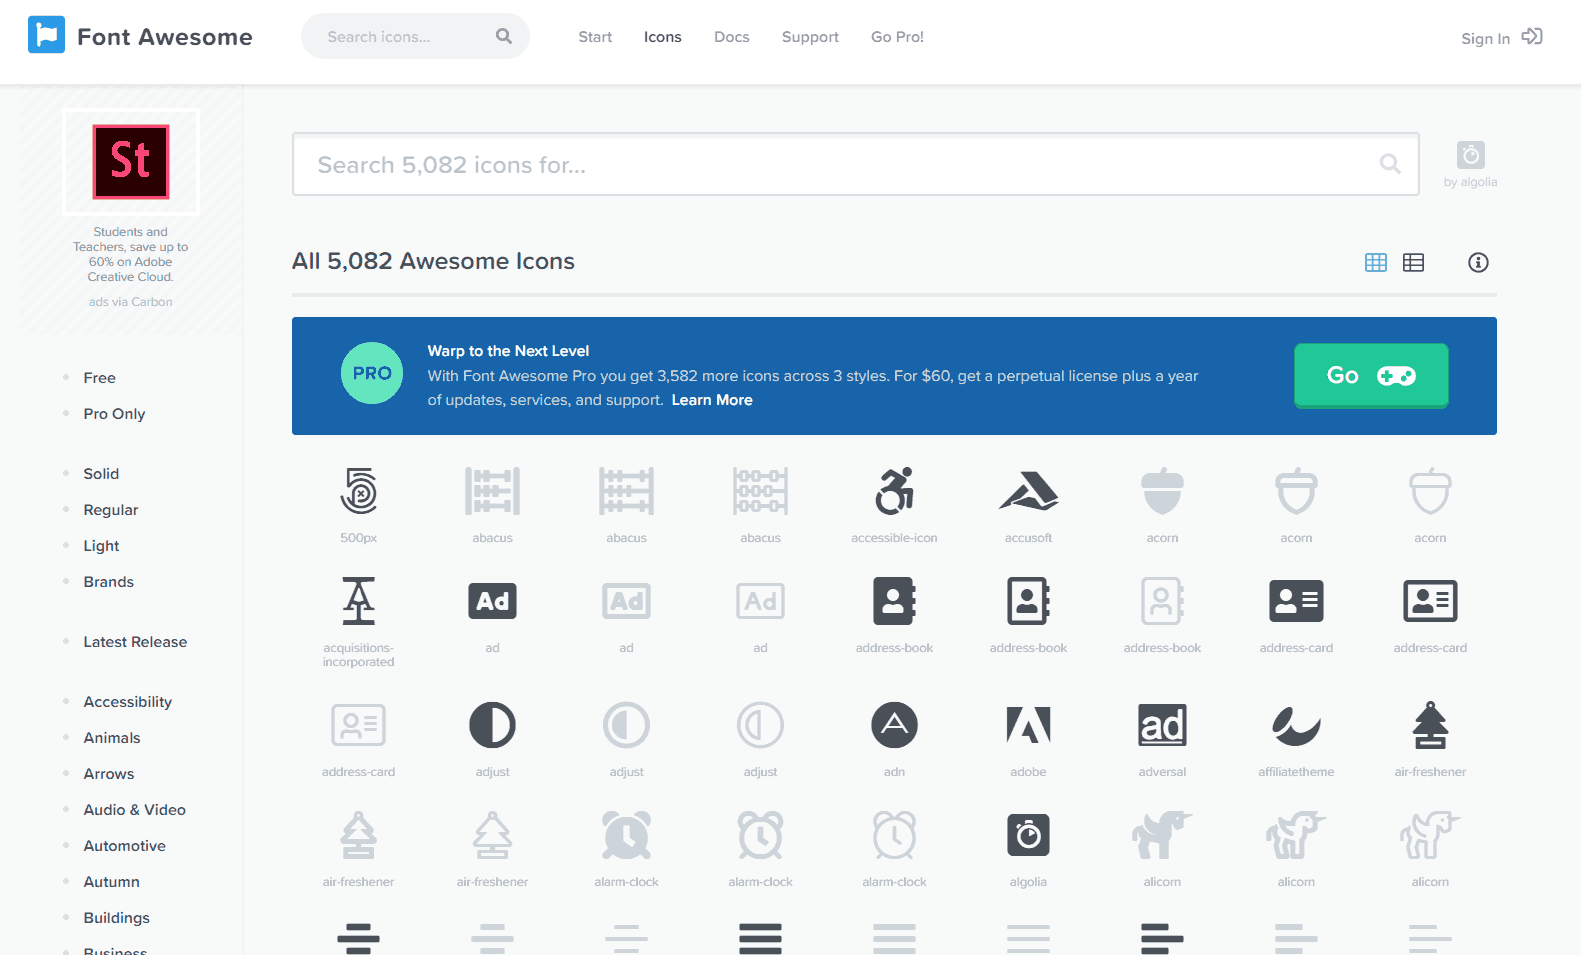Open the adn brand icon
Screen dimensions: 1581x955
pyautogui.click(x=894, y=725)
